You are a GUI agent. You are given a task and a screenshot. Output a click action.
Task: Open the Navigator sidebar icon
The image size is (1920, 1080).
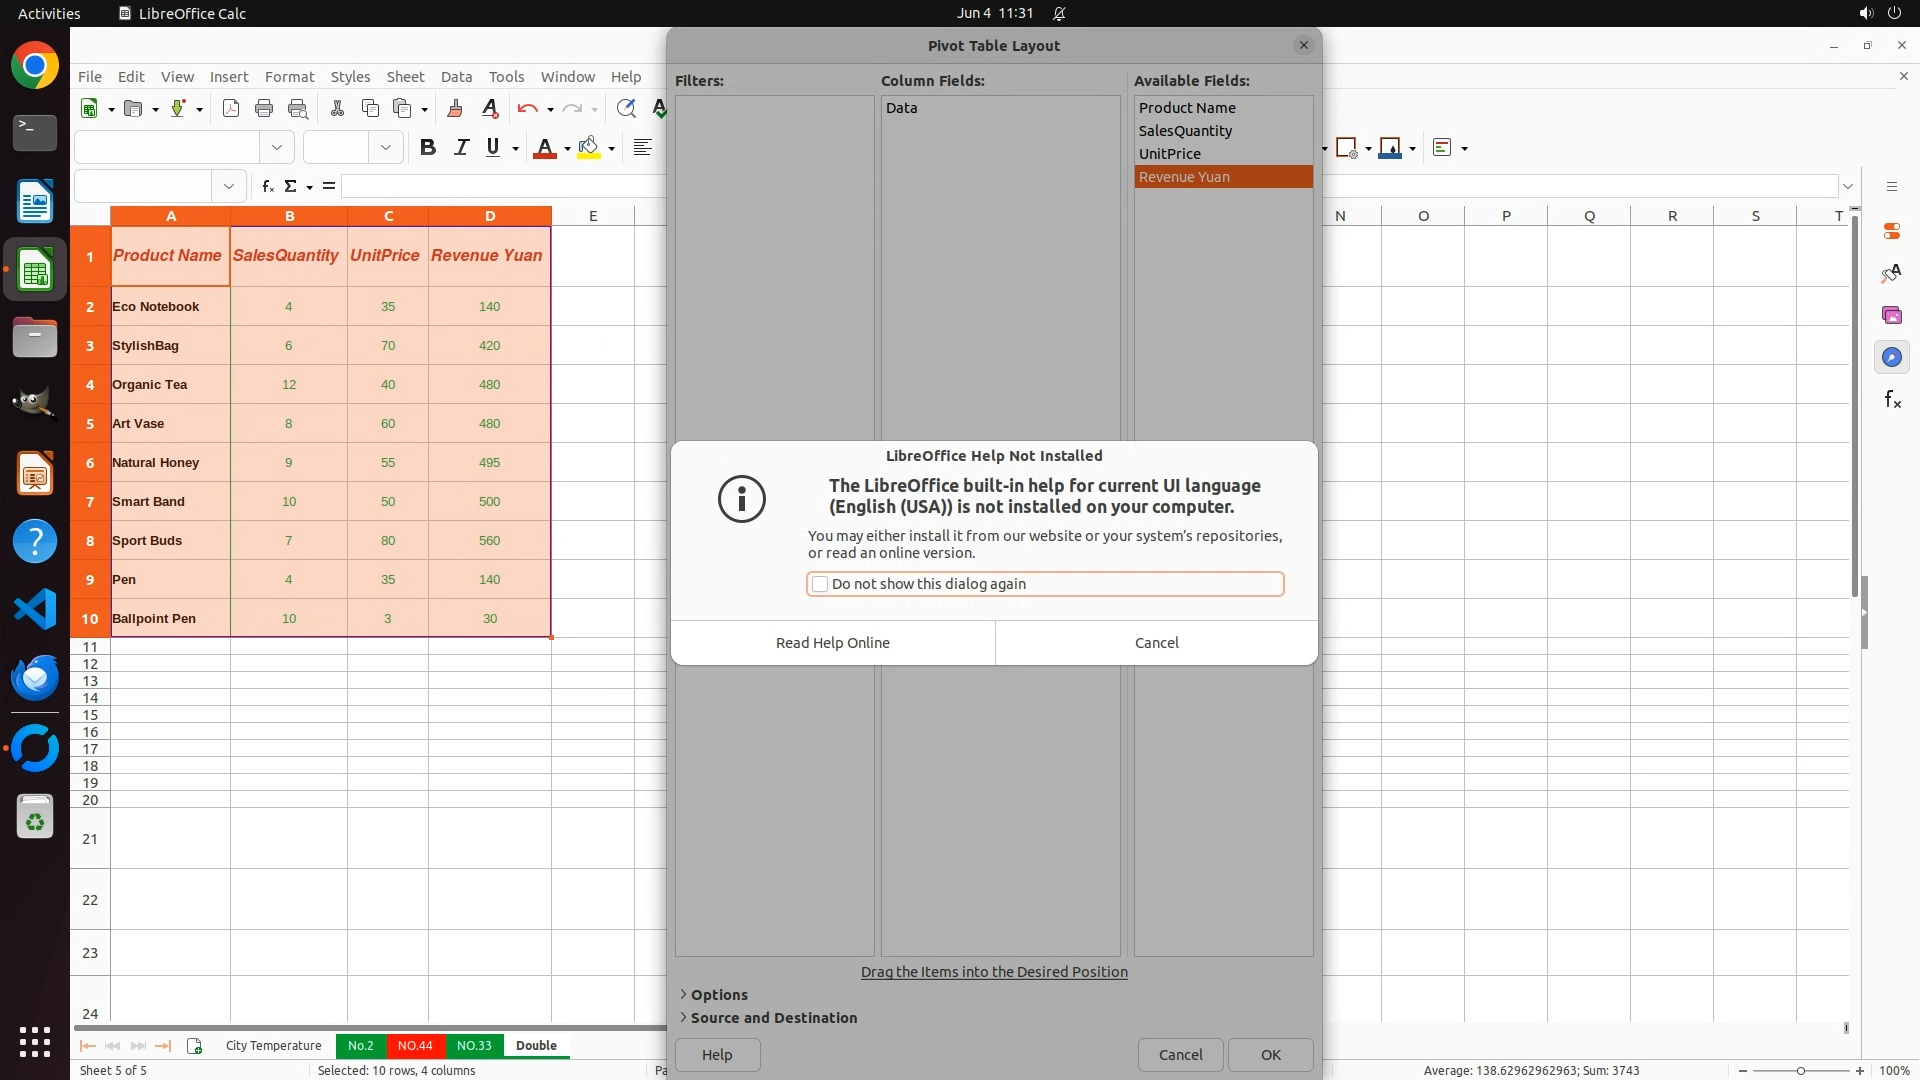(1891, 358)
